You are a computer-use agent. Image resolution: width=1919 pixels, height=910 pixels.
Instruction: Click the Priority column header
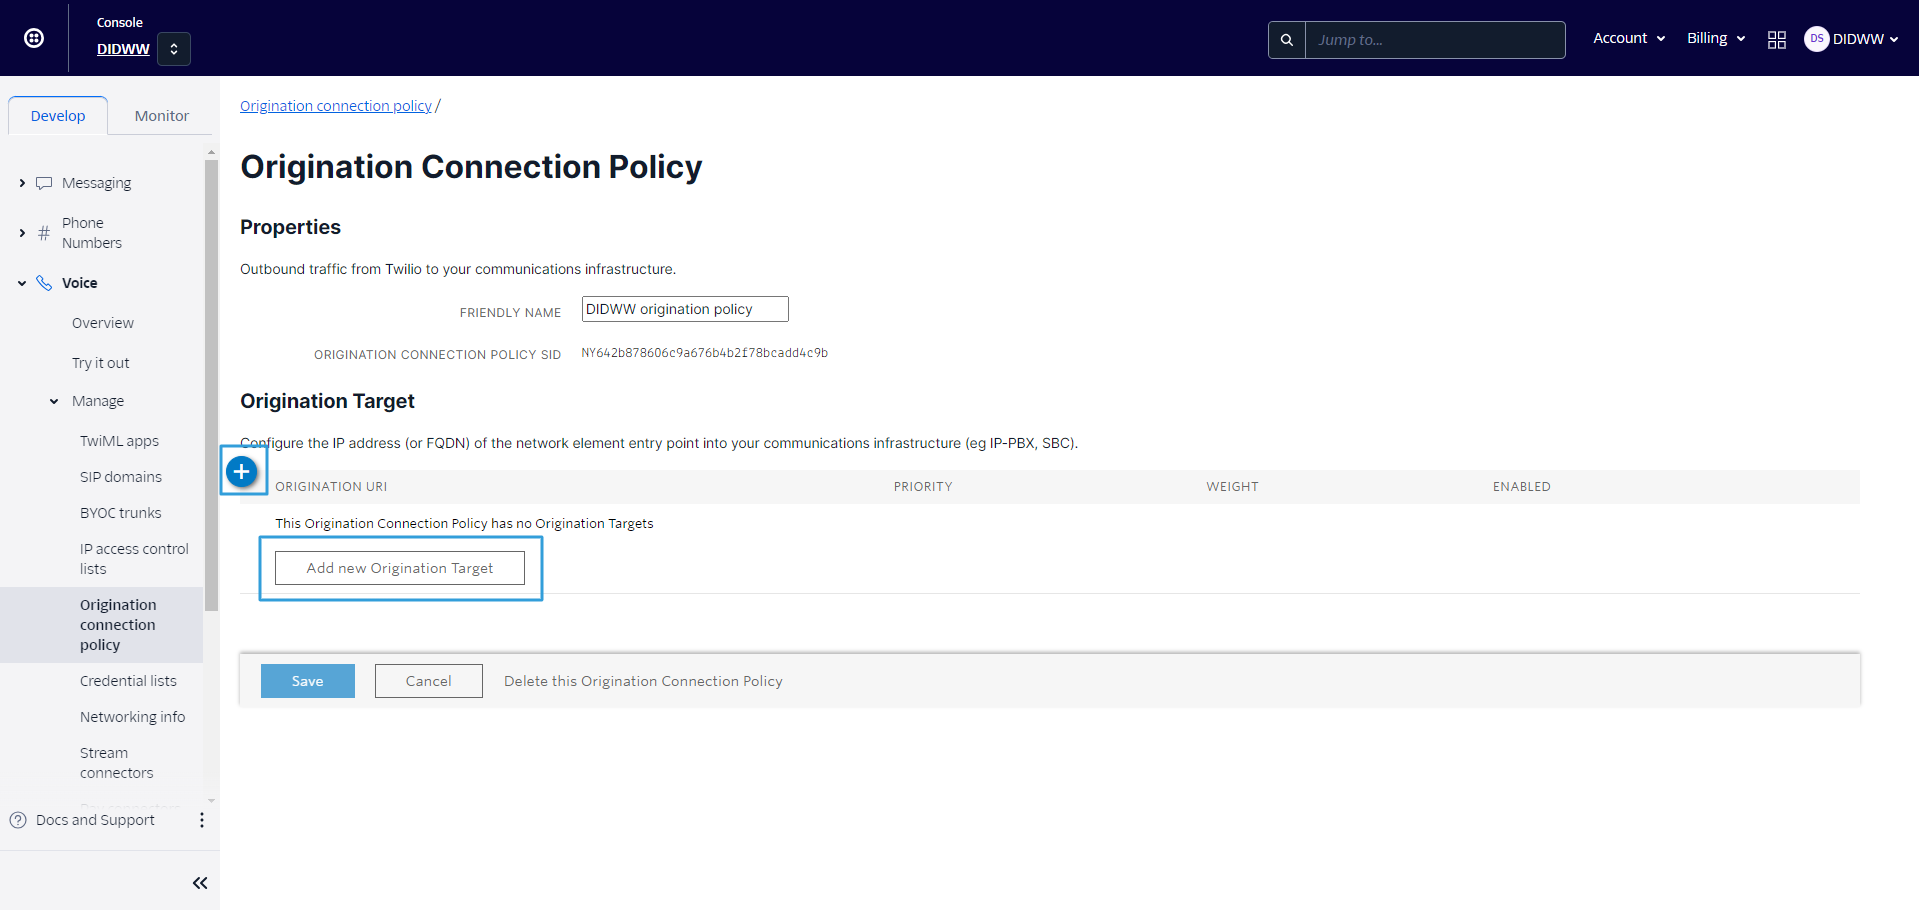pos(923,487)
